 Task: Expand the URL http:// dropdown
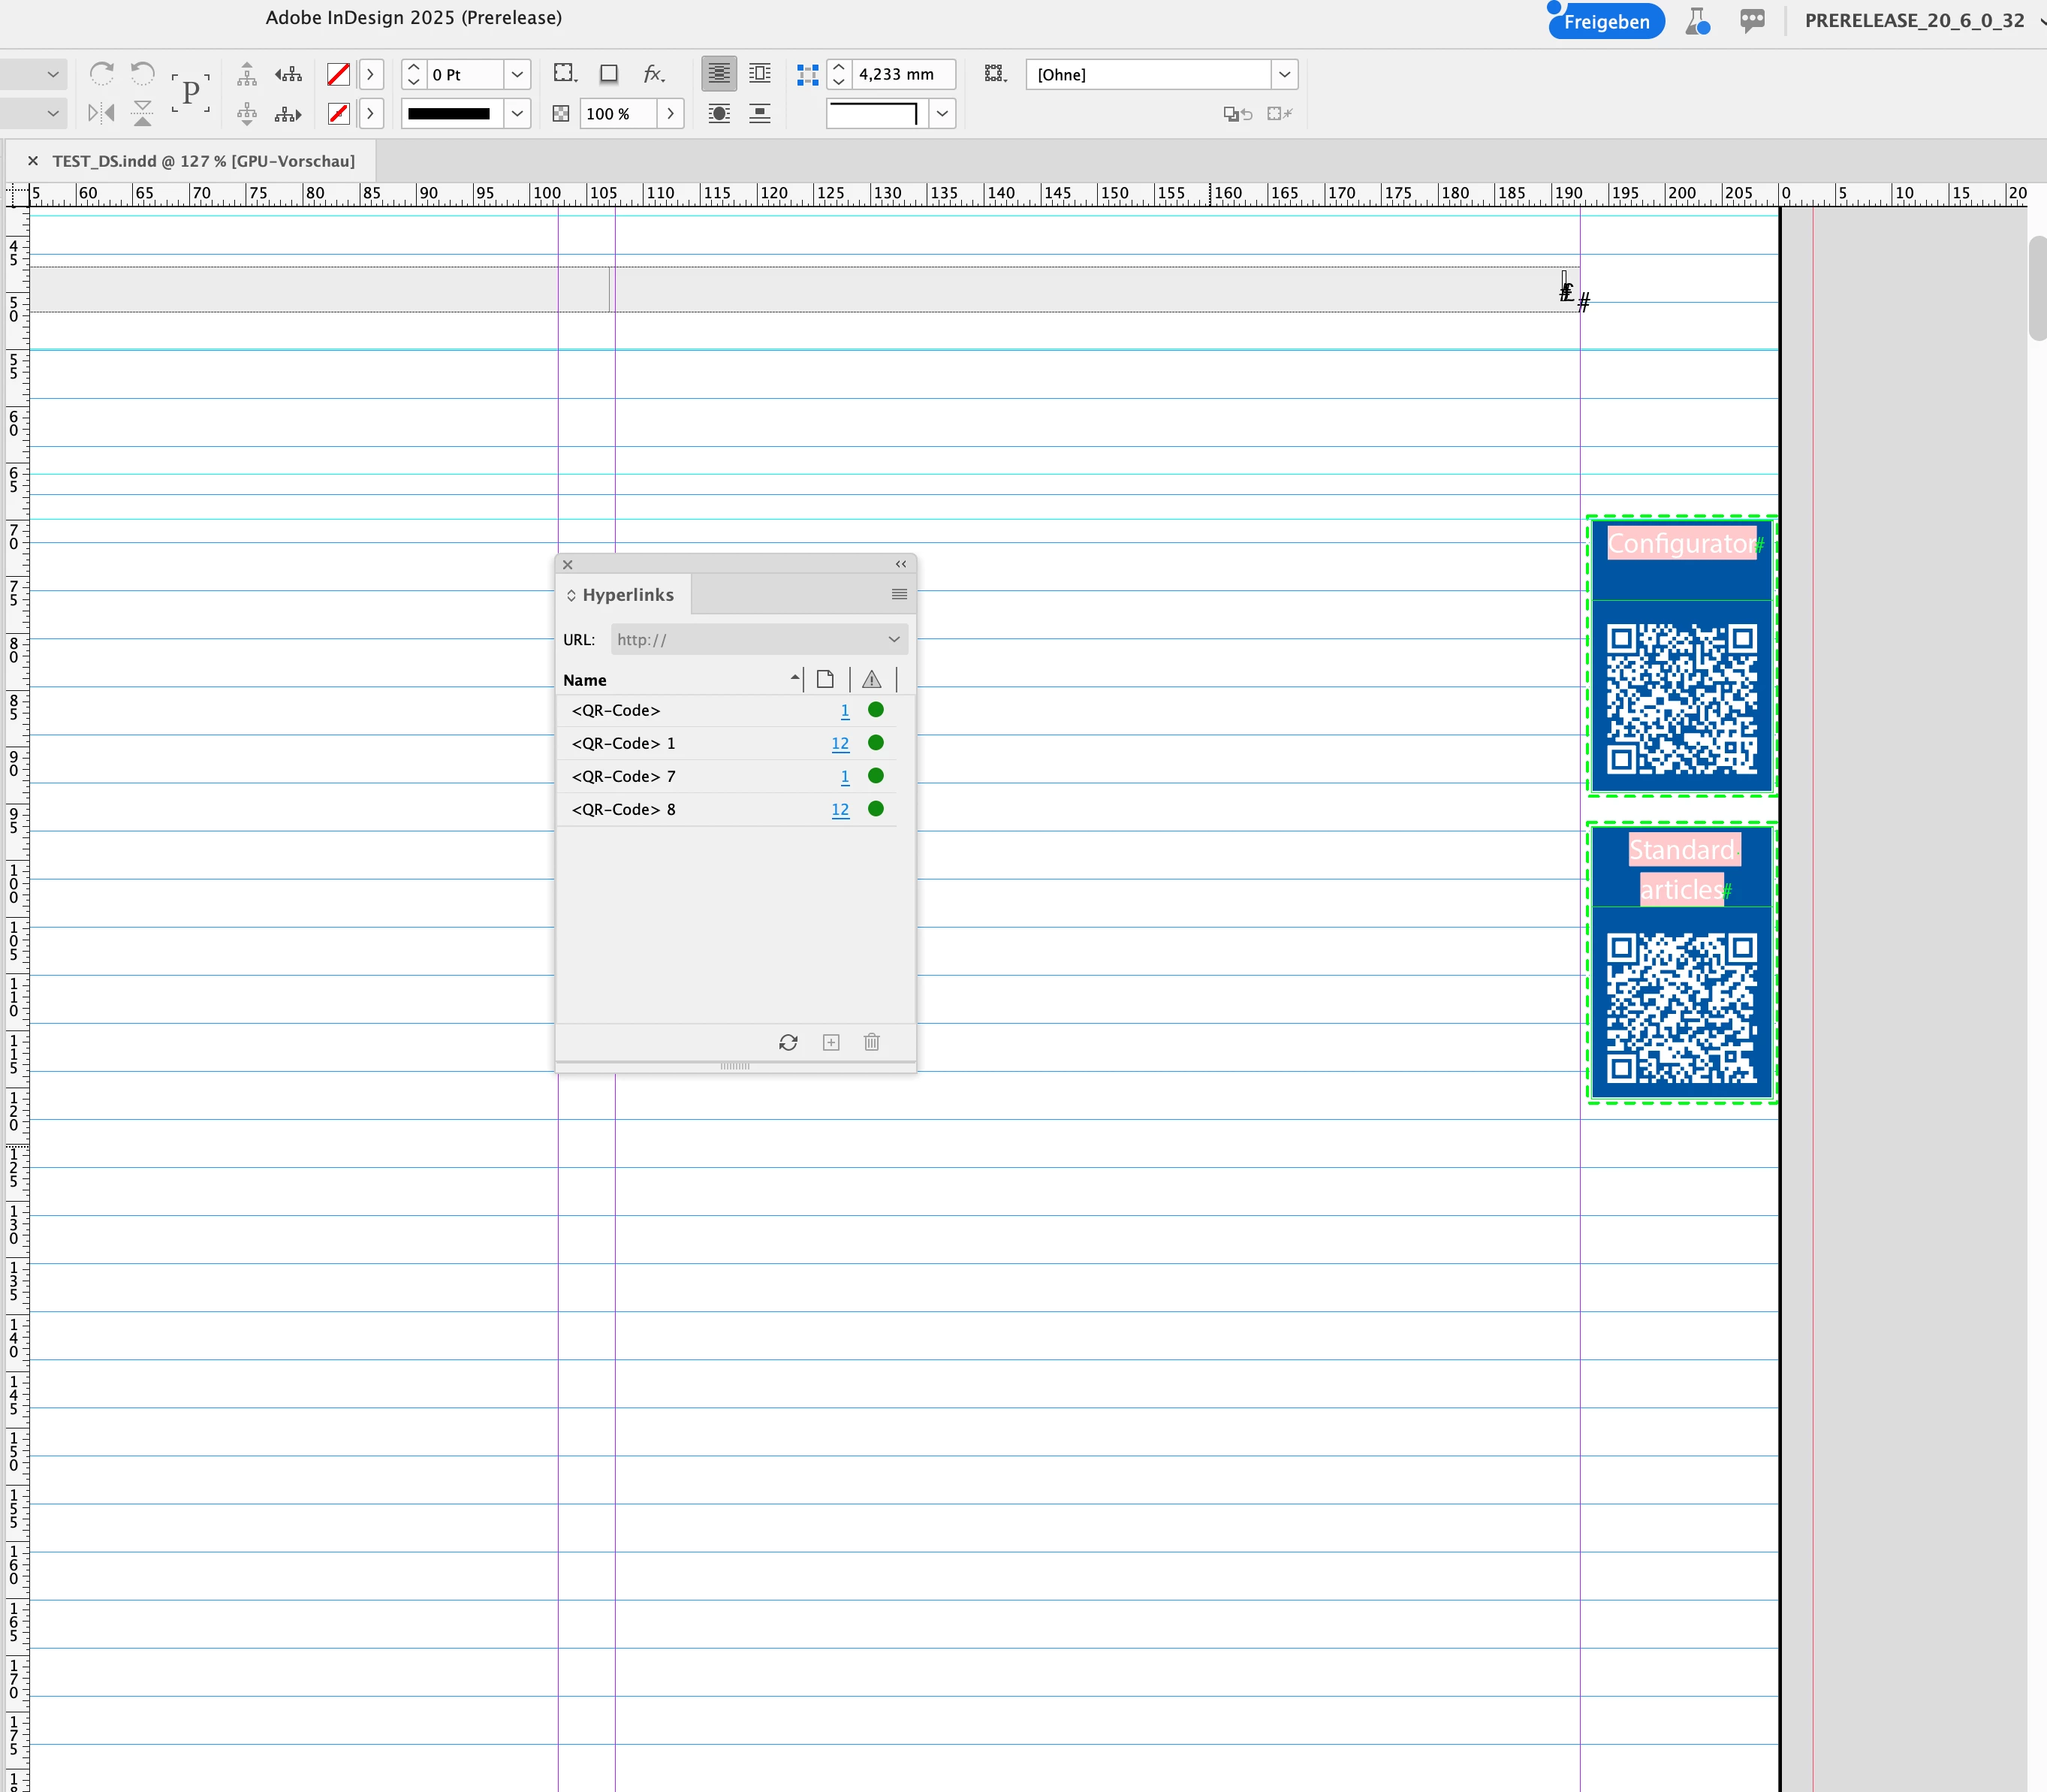894,639
